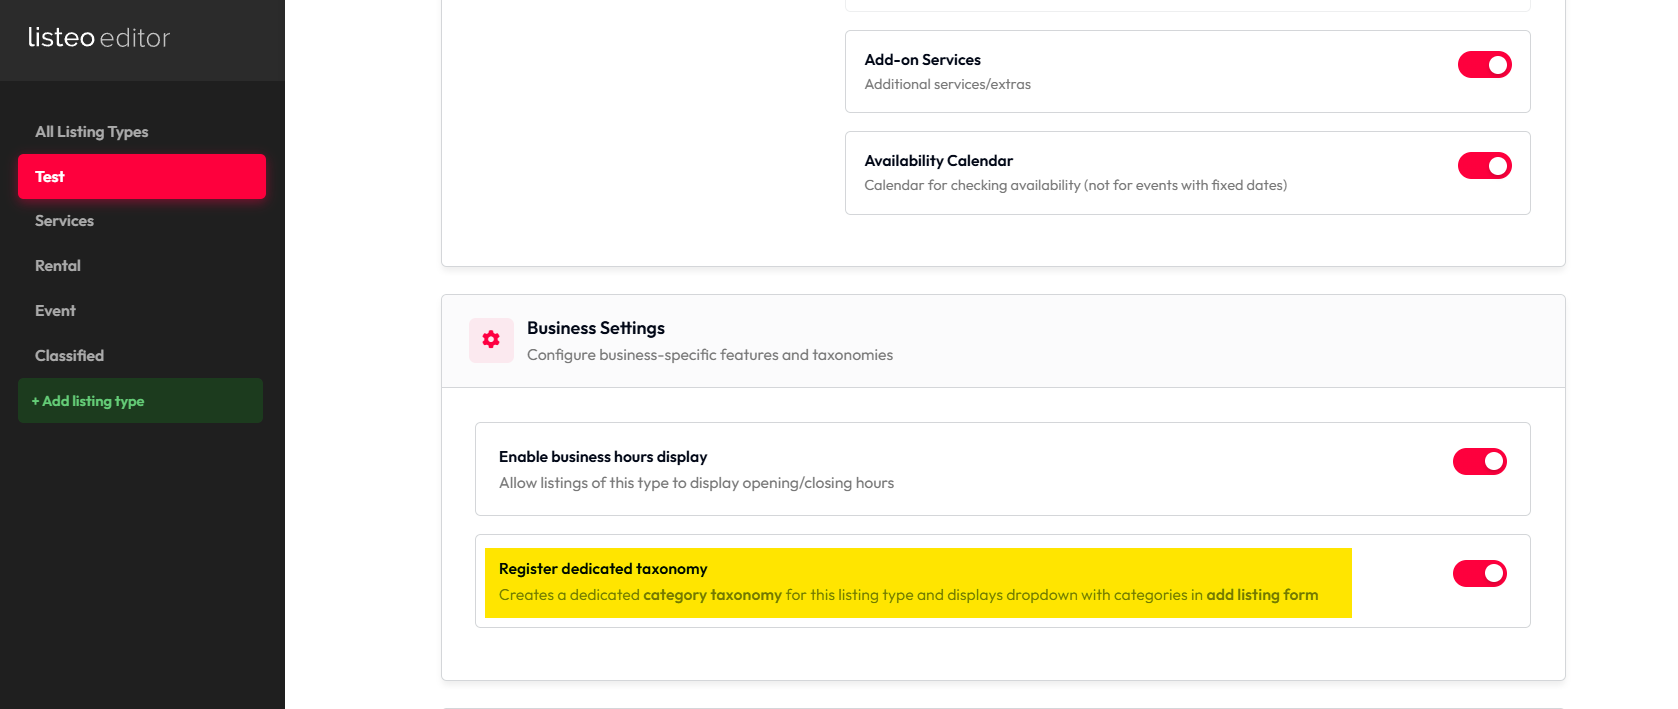Go to the Services listing type
This screenshot has height=709, width=1678.
click(65, 221)
